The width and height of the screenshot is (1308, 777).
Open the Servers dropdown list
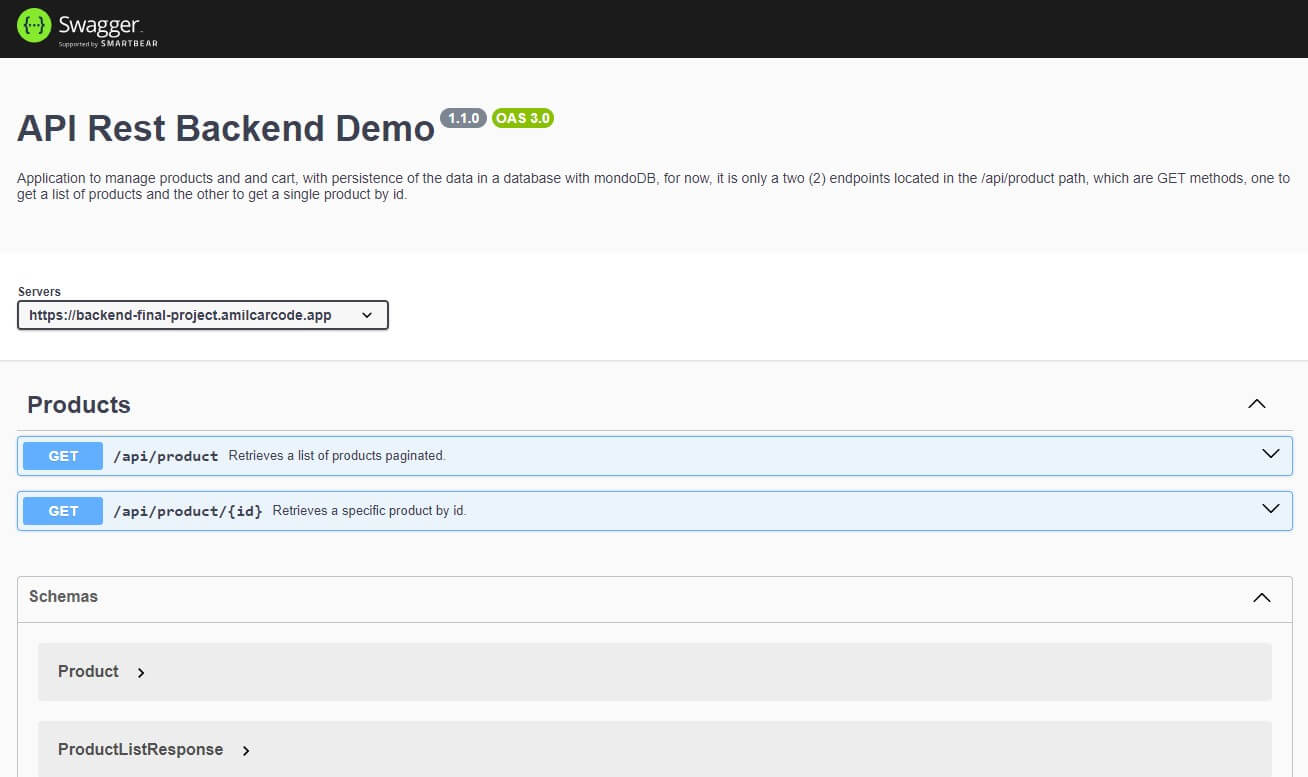[x=202, y=315]
